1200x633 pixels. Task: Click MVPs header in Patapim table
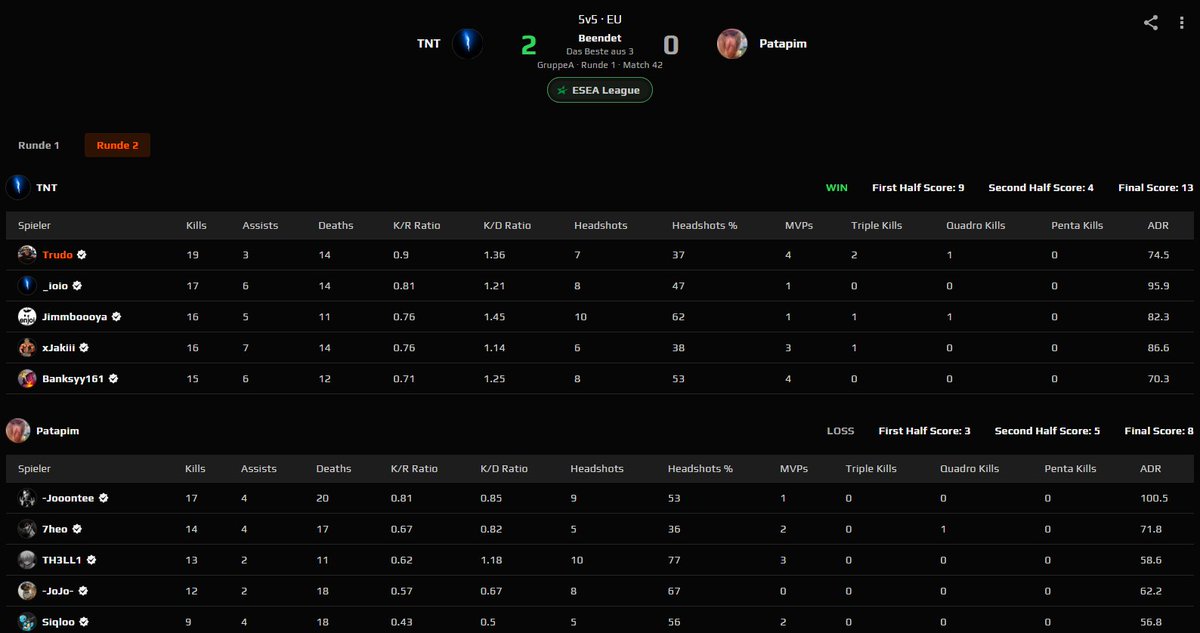coord(795,468)
